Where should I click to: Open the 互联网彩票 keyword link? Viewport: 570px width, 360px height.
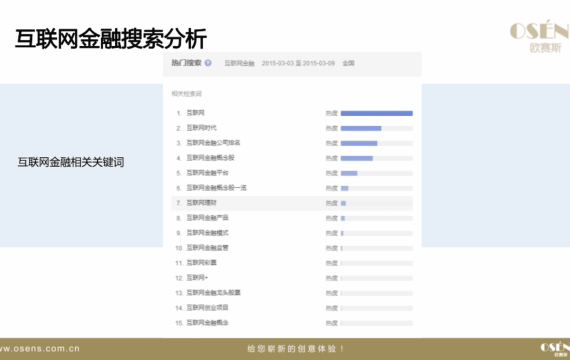(x=201, y=263)
